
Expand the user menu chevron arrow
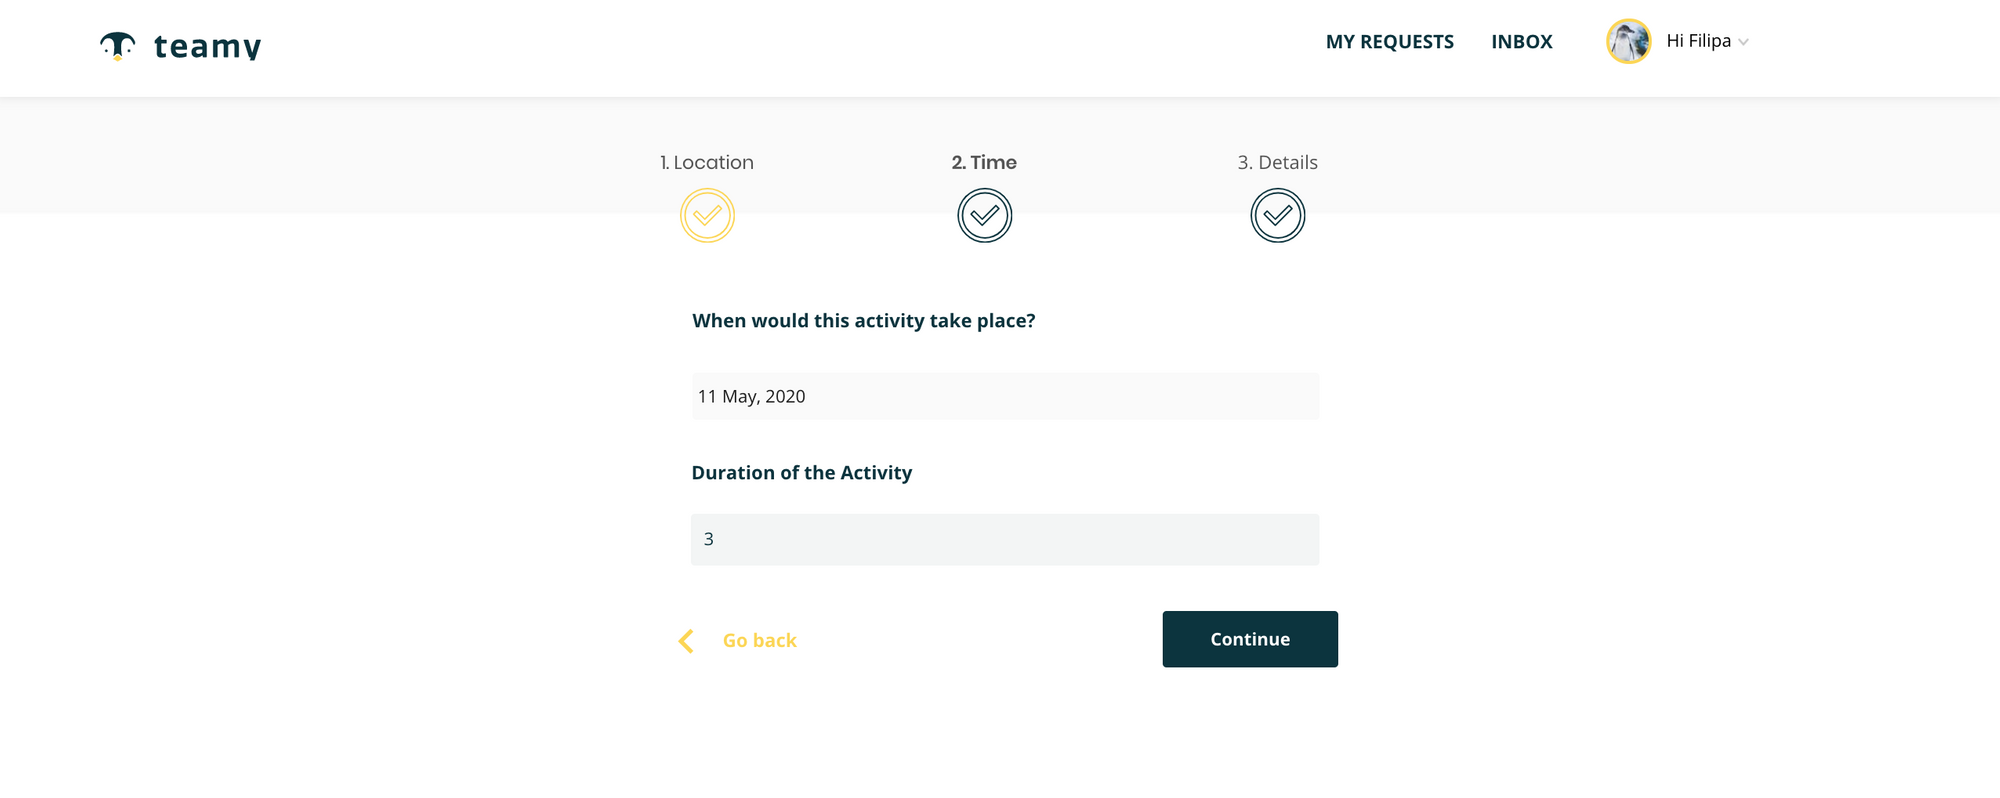point(1743,42)
